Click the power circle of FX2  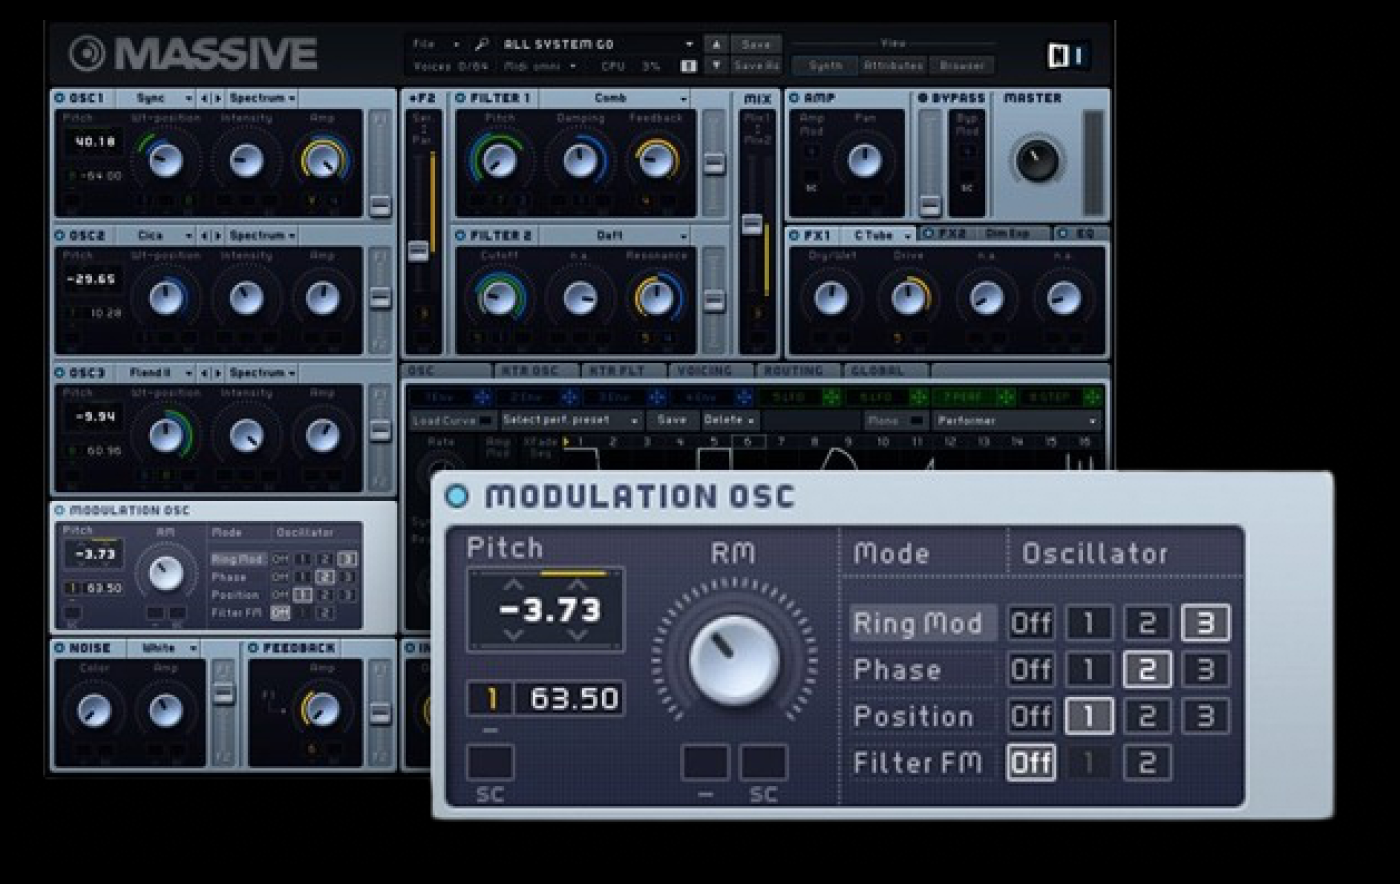click(928, 234)
